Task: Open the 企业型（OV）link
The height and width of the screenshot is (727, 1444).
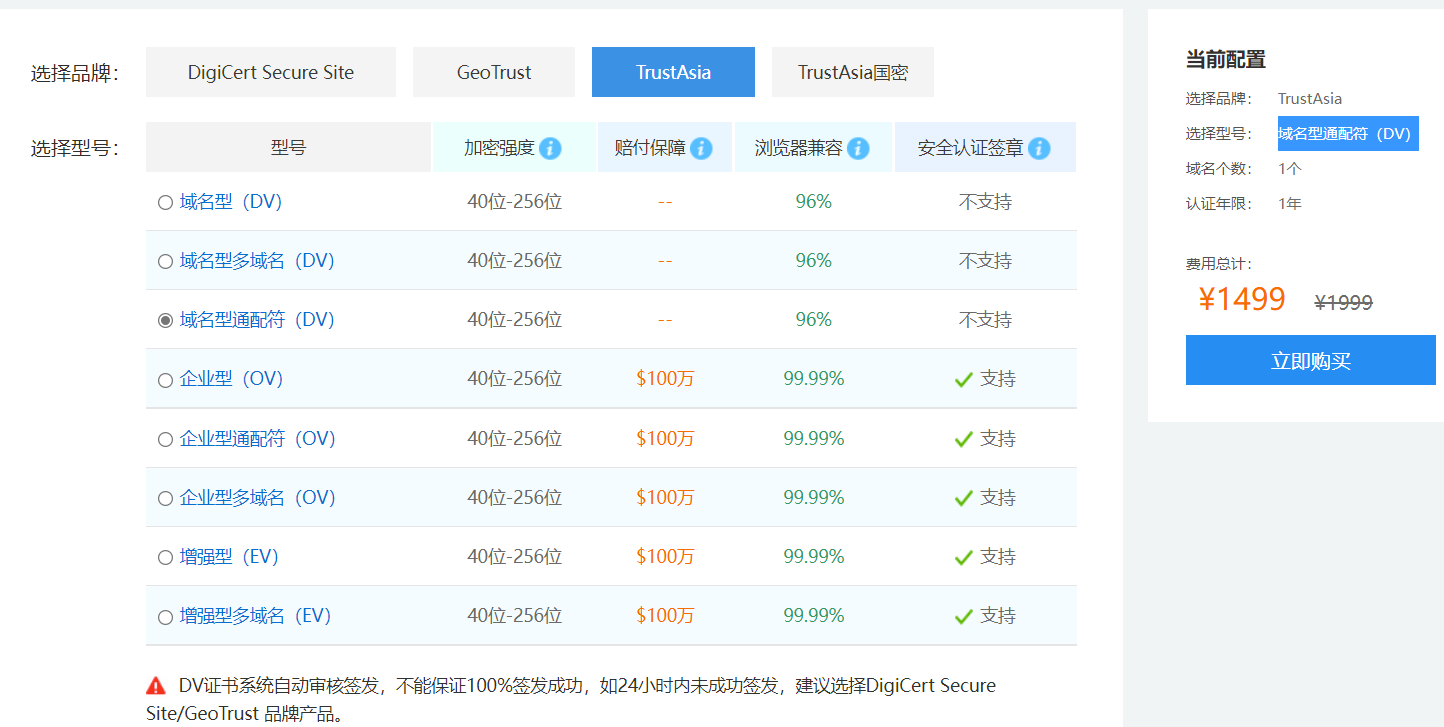Action: tap(232, 379)
